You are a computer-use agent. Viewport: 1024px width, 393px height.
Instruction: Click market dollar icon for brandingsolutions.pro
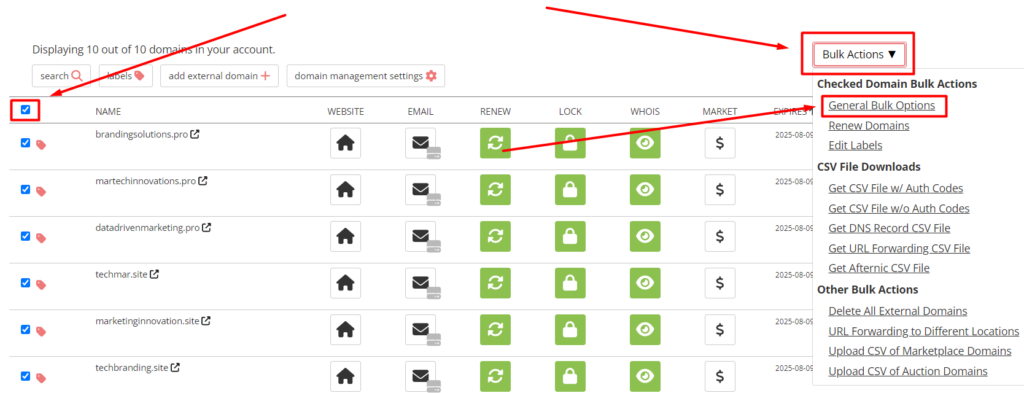(720, 143)
